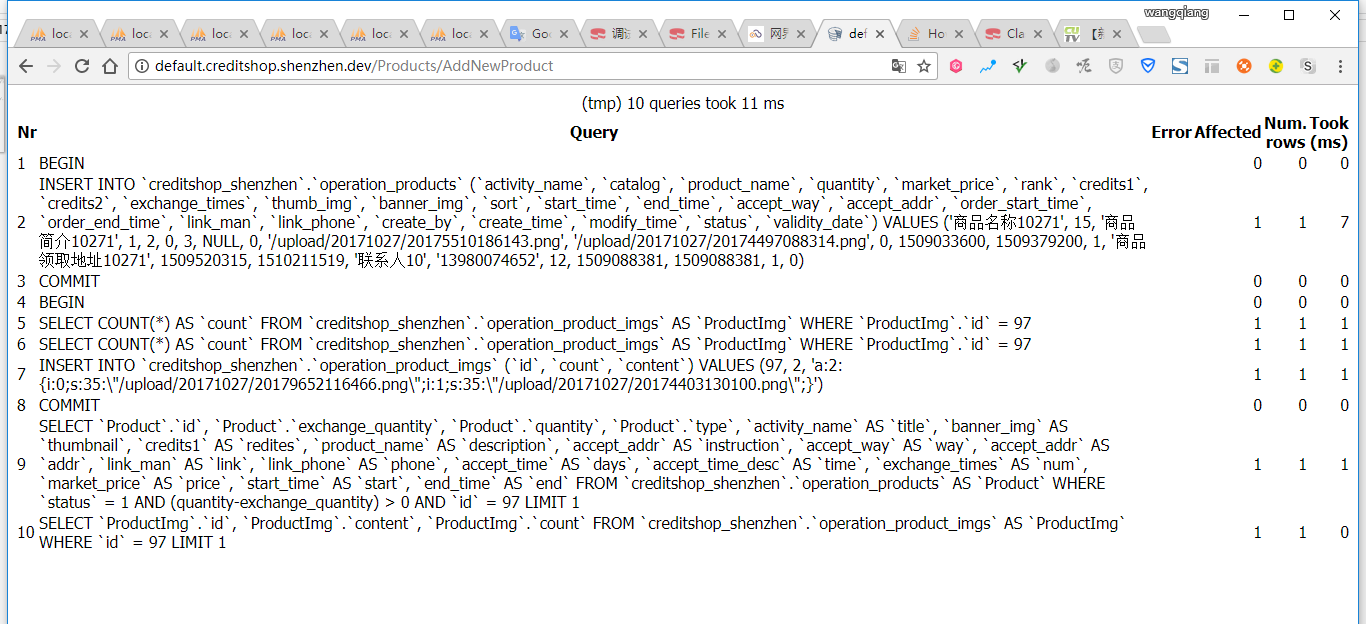Click the SELECT ProductImg.id query in row 10

click(x=583, y=533)
